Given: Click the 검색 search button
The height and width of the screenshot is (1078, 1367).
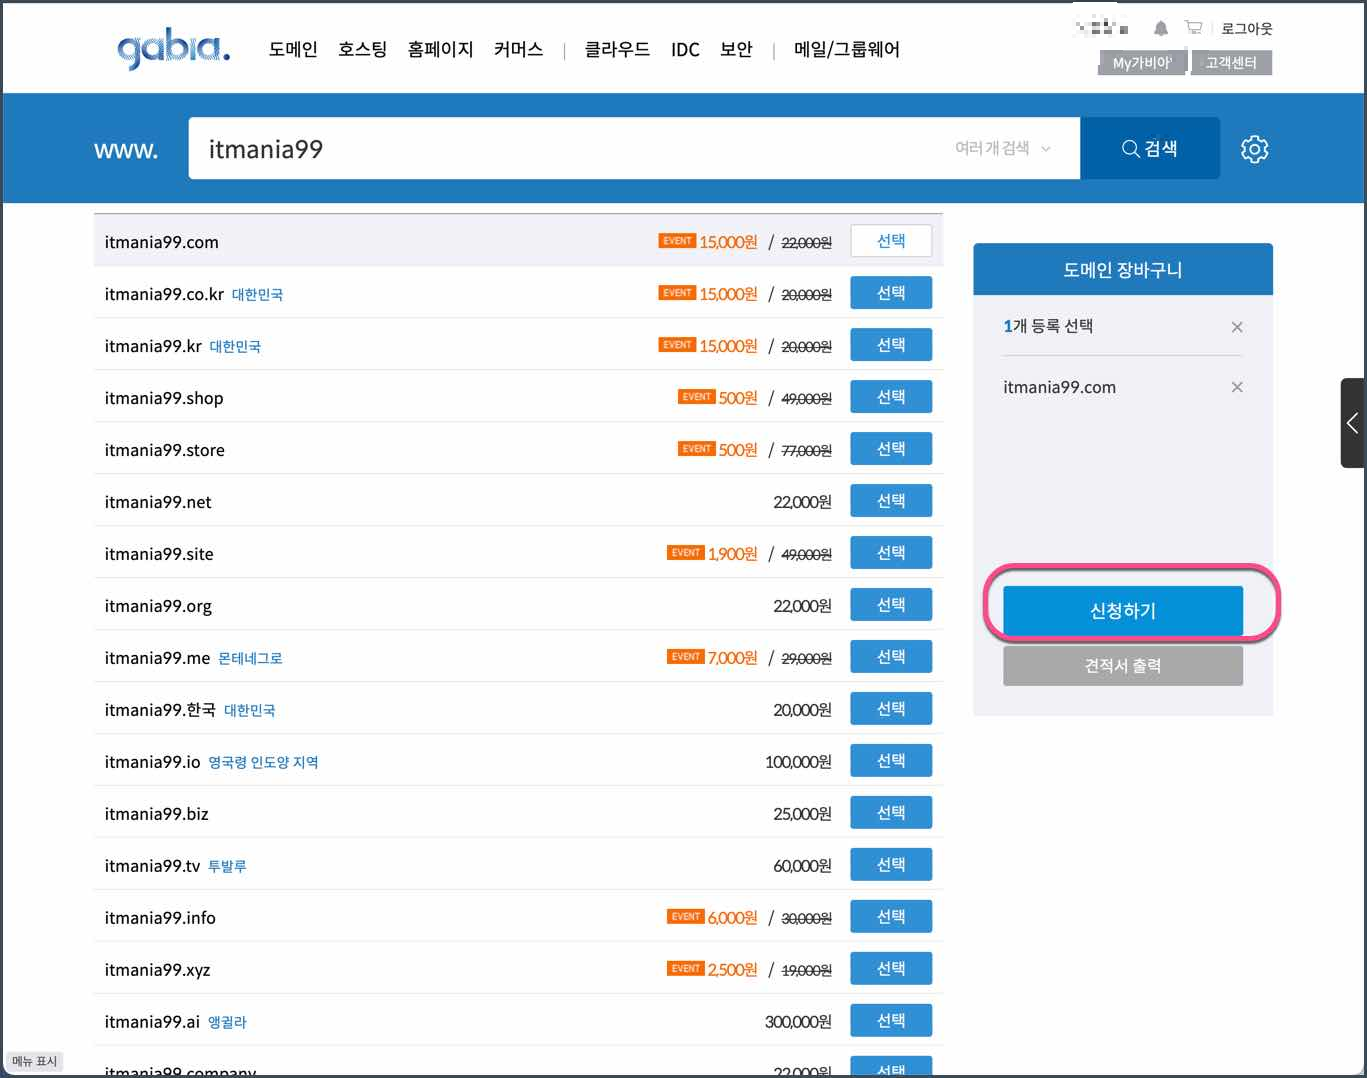Looking at the screenshot, I should (x=1150, y=148).
